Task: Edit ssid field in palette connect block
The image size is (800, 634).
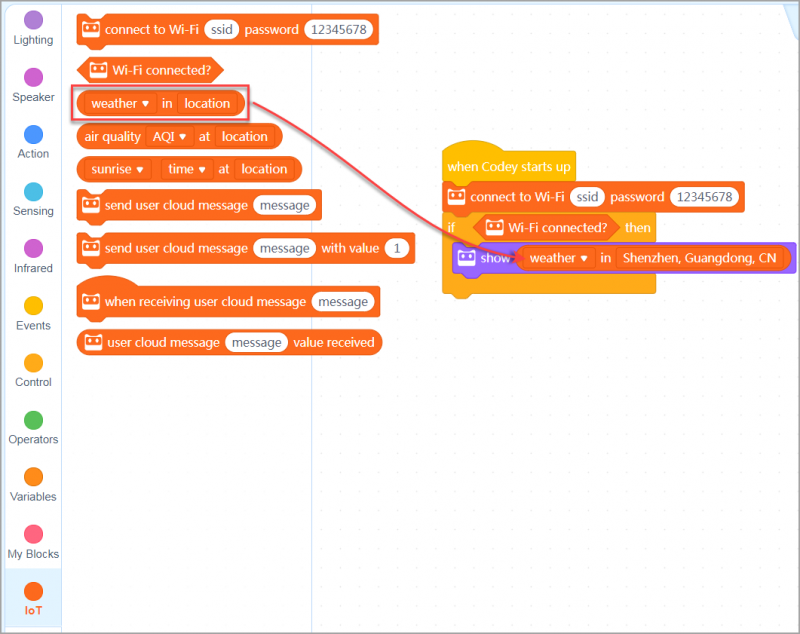Action: [221, 30]
